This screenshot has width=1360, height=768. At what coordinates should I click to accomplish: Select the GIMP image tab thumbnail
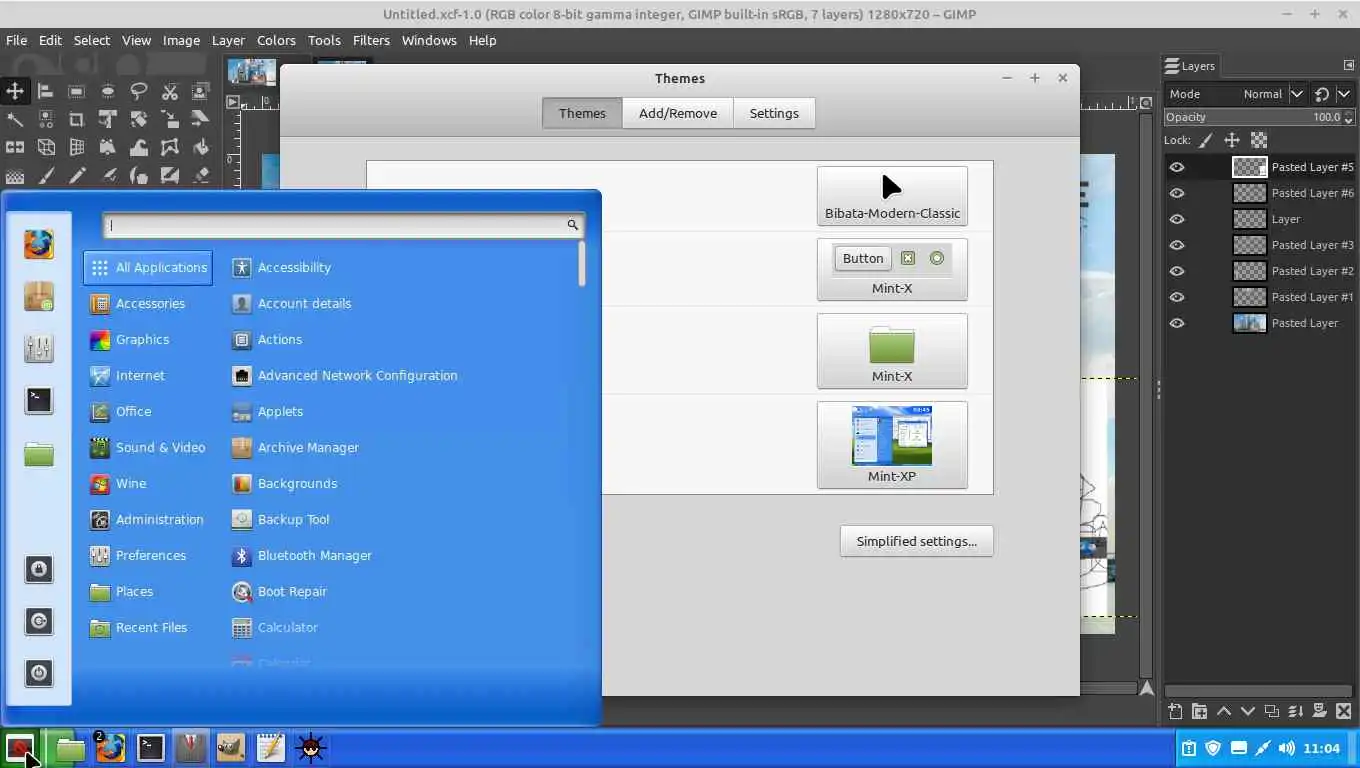(252, 72)
